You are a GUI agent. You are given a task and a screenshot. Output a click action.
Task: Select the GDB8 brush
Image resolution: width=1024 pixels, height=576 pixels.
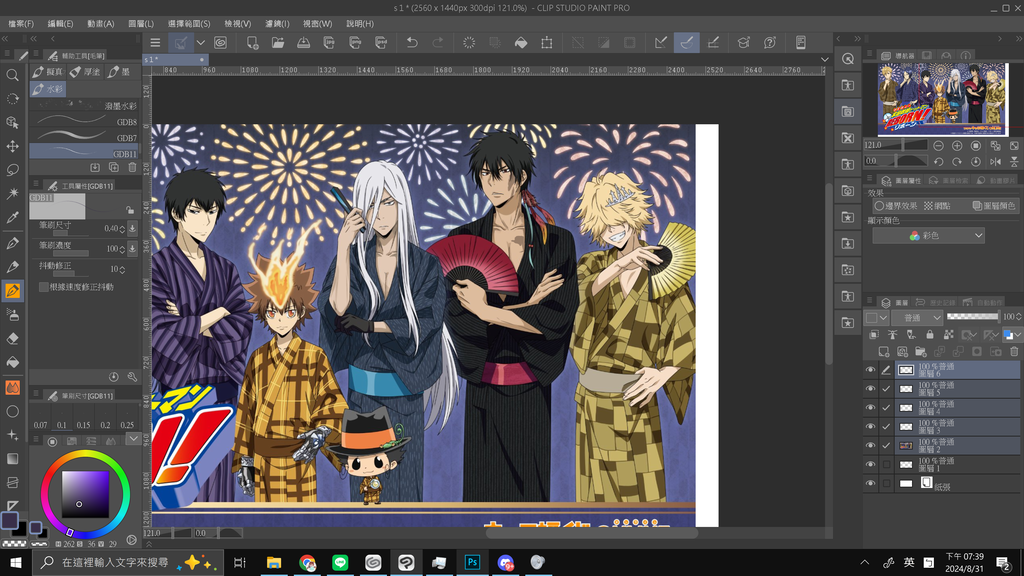(85, 121)
